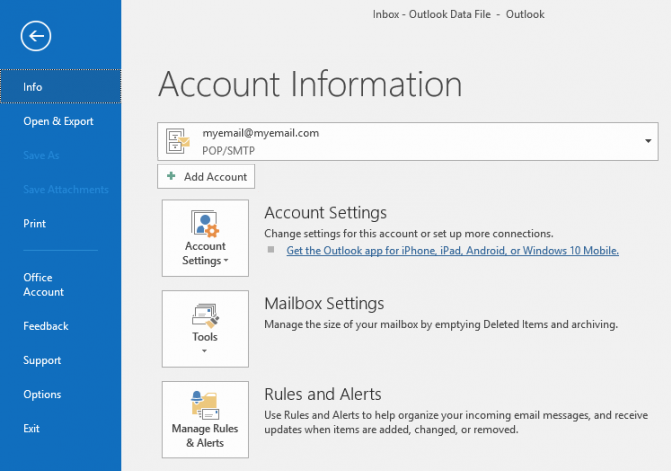The width and height of the screenshot is (671, 471).
Task: Click the Use Rules and Alerts description text
Action: click(456, 422)
